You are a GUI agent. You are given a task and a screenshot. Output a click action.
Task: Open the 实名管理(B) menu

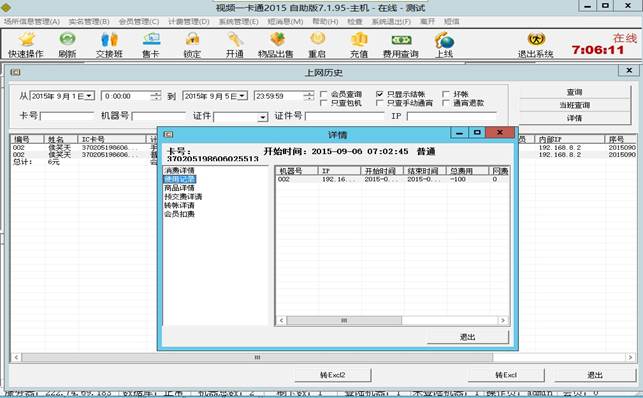[x=89, y=21]
